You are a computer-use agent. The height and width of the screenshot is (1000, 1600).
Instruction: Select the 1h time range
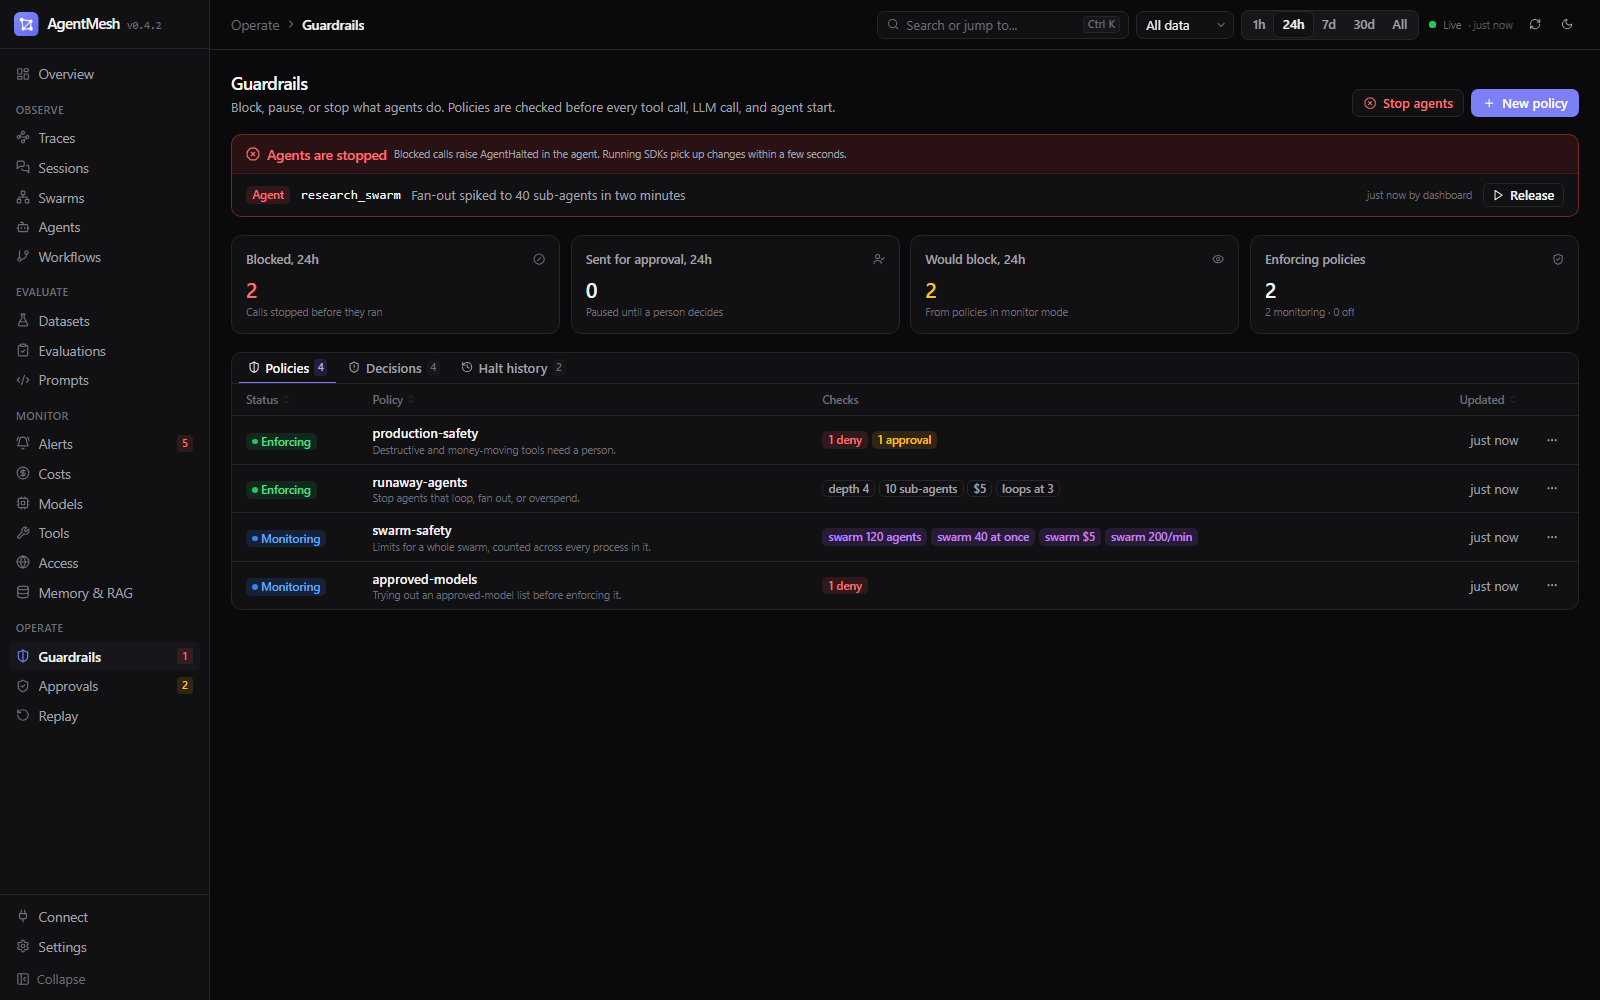[x=1259, y=25]
